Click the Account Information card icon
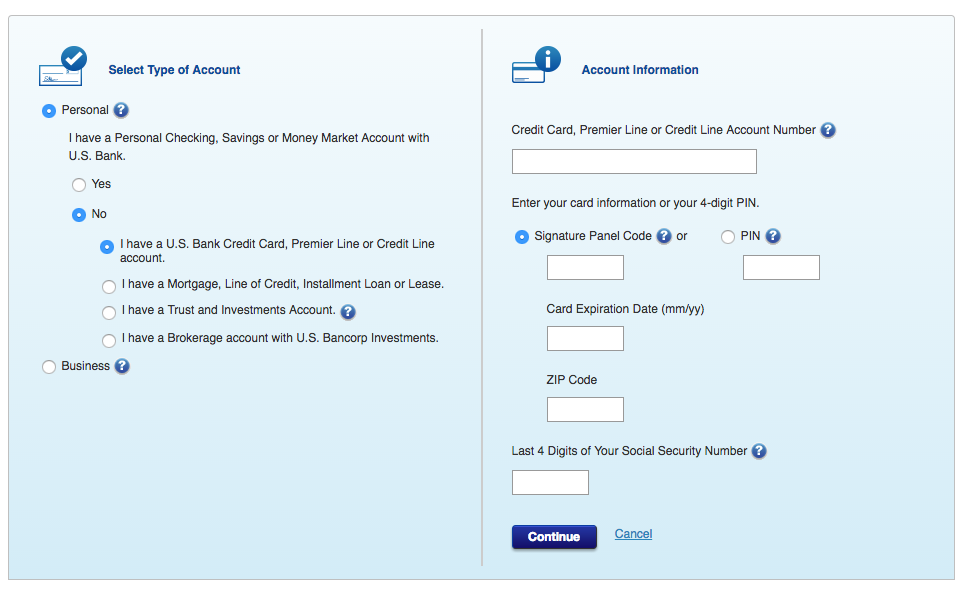 coord(536,65)
